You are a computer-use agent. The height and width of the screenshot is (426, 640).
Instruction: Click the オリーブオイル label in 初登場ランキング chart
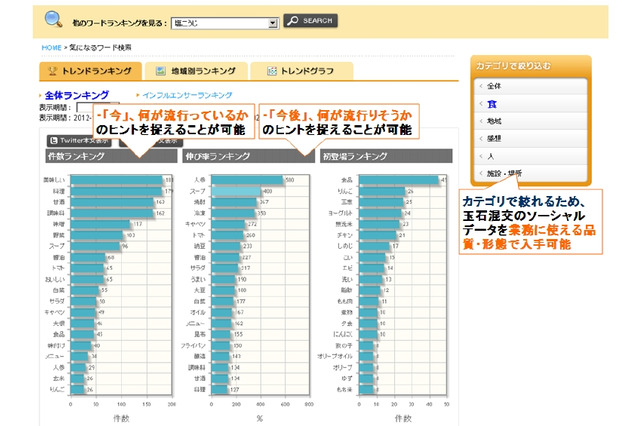pos(335,356)
